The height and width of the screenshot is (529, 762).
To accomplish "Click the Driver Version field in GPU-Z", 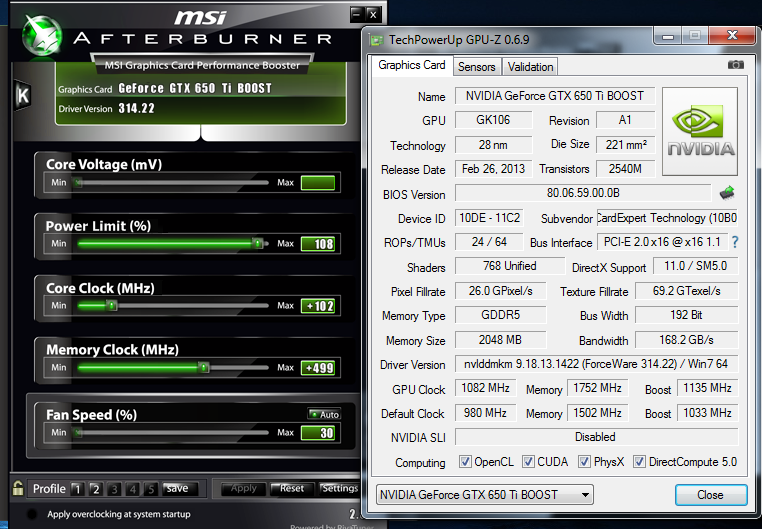I will 596,364.
